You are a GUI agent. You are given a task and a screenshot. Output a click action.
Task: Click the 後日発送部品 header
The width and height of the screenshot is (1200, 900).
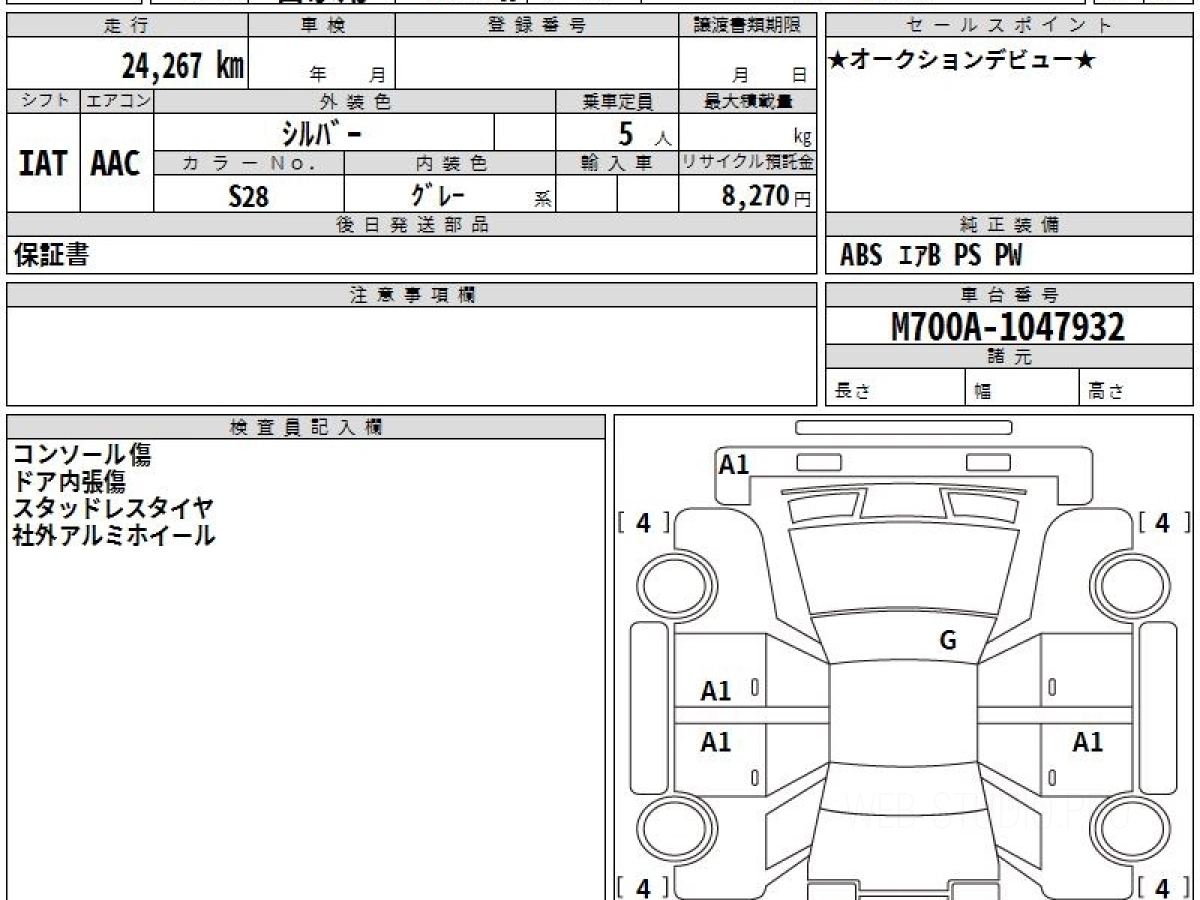tap(412, 225)
